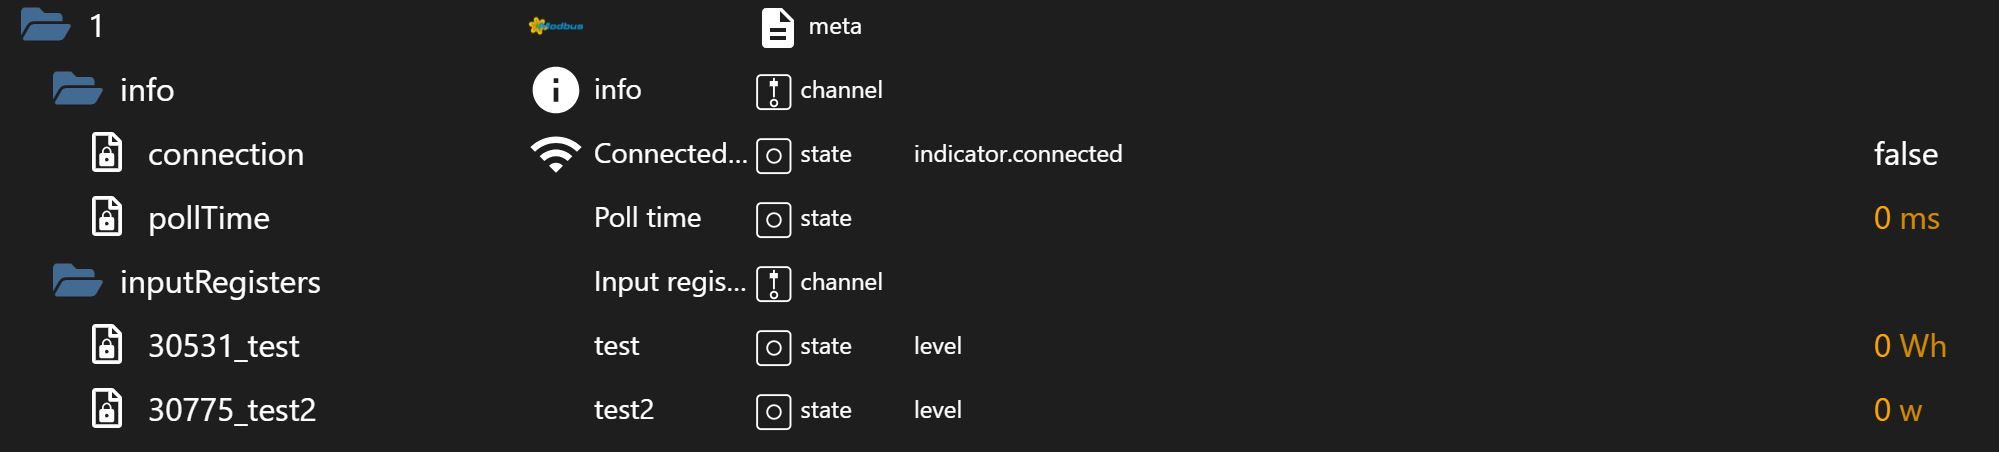Select the pollTime tree item
The height and width of the screenshot is (452, 1999).
pos(208,218)
